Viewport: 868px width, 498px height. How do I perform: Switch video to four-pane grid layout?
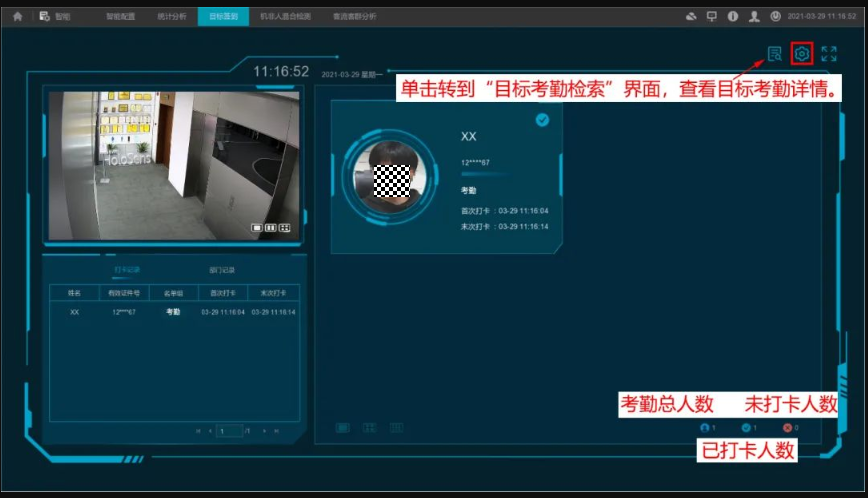pos(284,228)
